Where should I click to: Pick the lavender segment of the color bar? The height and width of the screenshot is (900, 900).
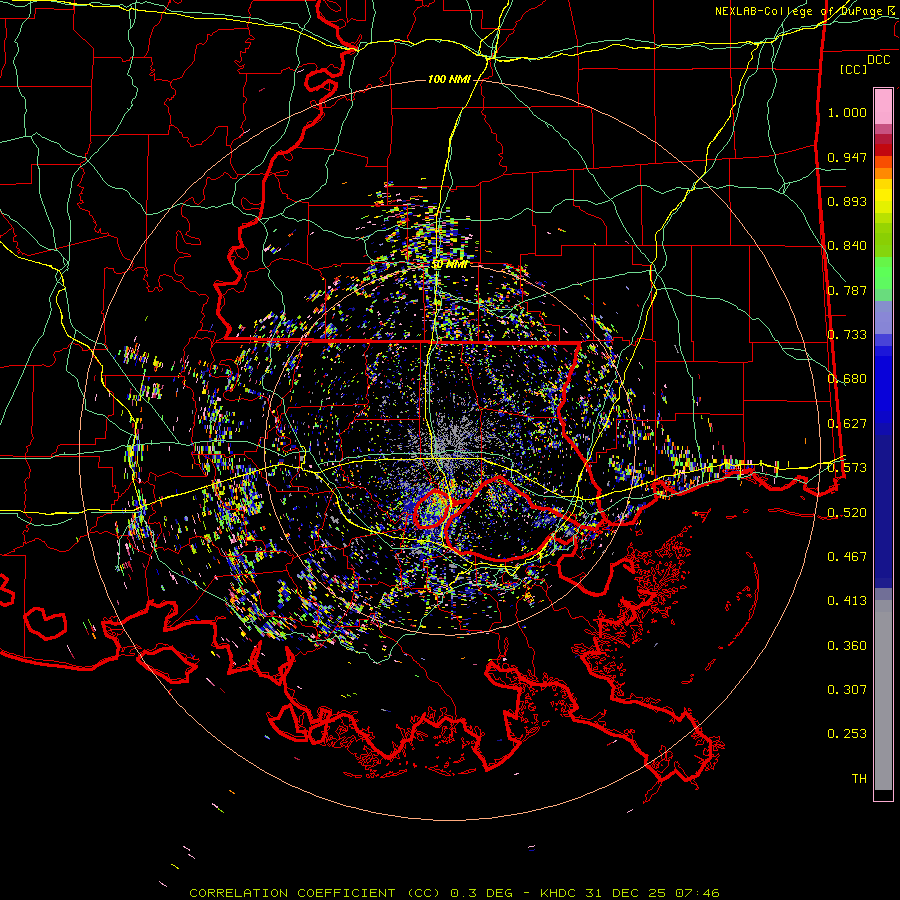coord(883,317)
